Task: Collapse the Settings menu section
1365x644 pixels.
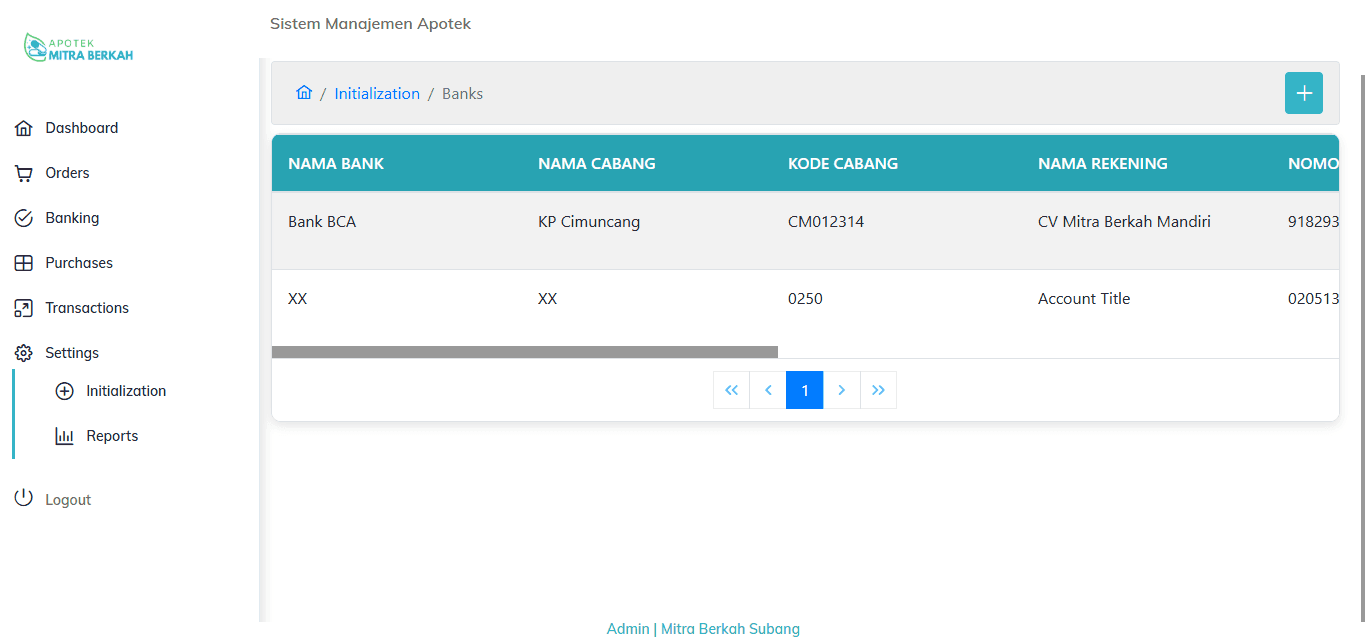Action: (71, 353)
